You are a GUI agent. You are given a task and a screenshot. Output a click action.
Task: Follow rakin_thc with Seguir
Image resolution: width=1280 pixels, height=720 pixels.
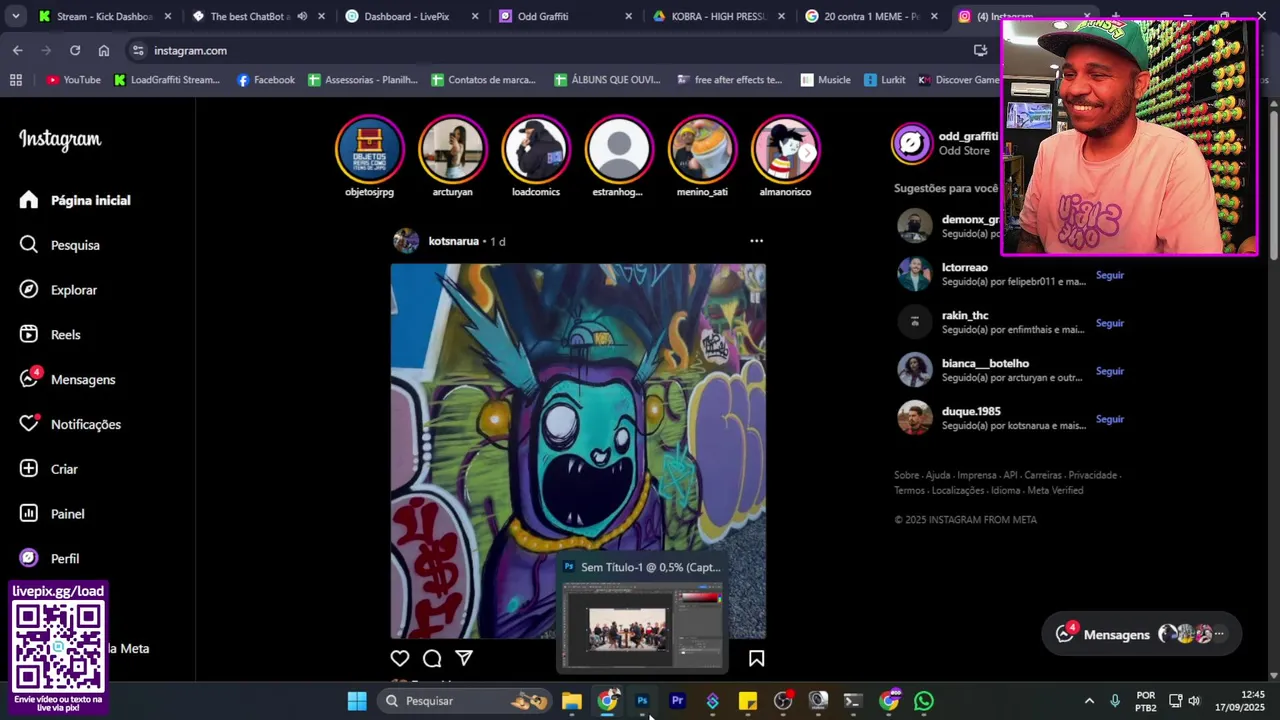(1110, 323)
